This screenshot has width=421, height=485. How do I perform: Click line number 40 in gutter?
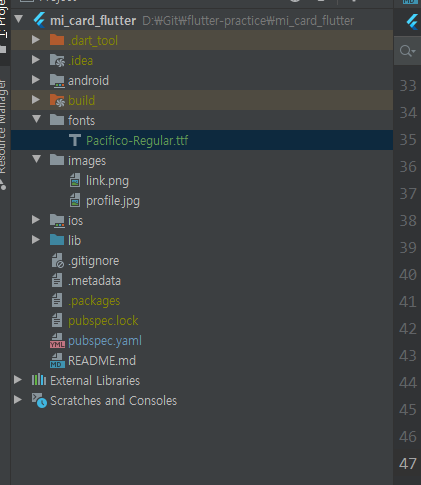click(x=408, y=274)
